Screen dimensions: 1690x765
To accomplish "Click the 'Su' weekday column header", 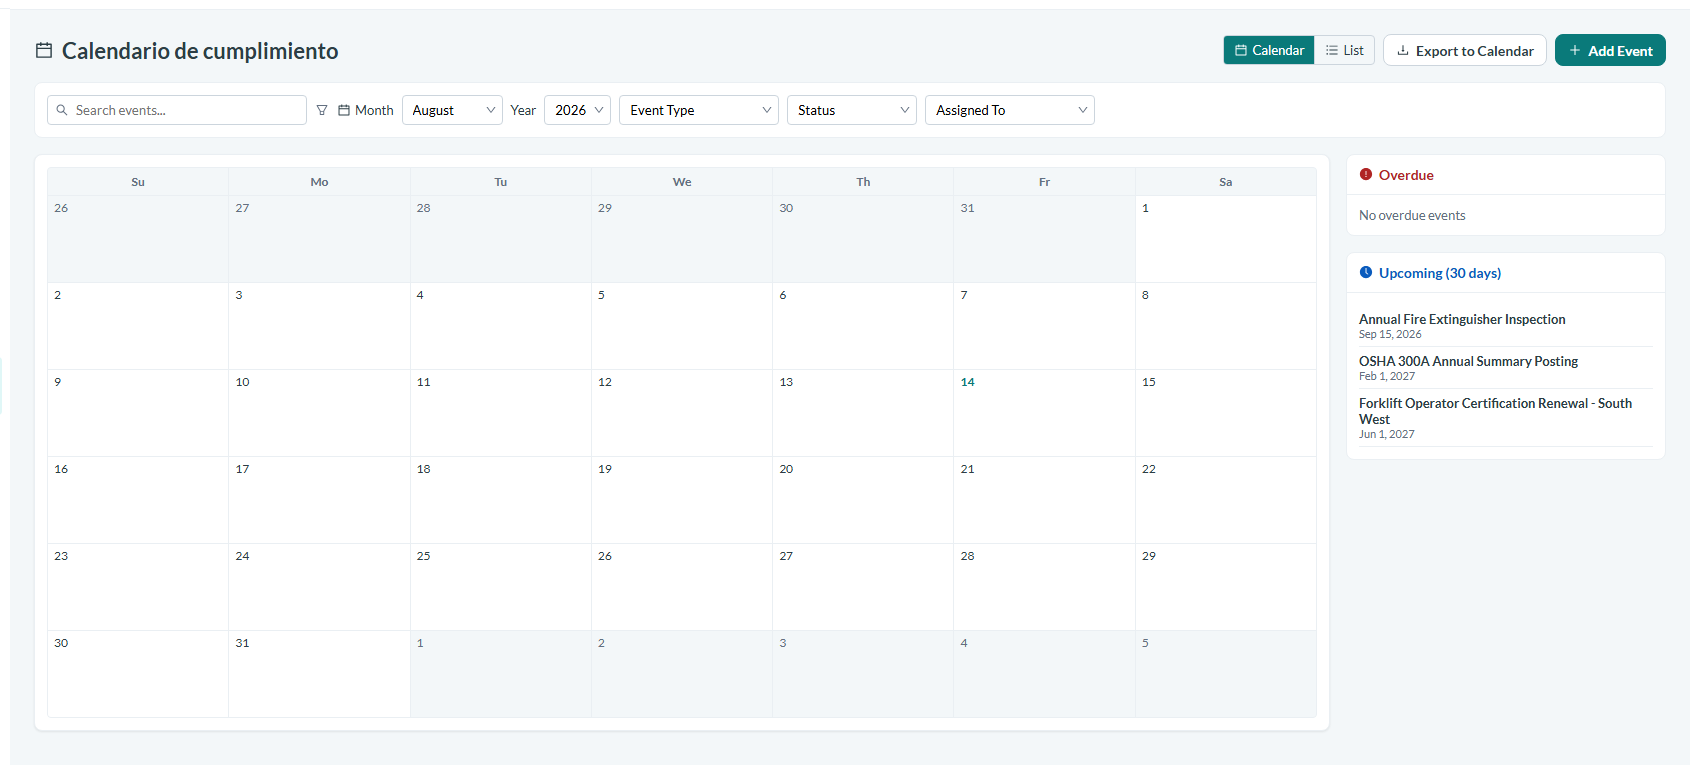I will (x=138, y=182).
